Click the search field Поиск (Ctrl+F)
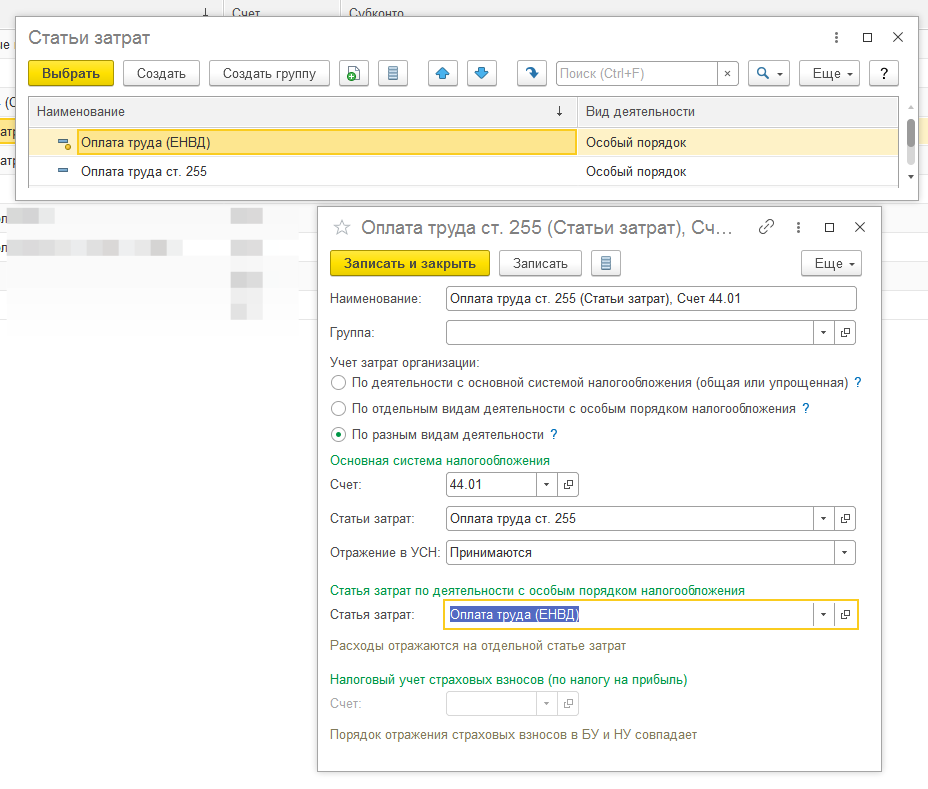The width and height of the screenshot is (928, 789). pyautogui.click(x=636, y=73)
